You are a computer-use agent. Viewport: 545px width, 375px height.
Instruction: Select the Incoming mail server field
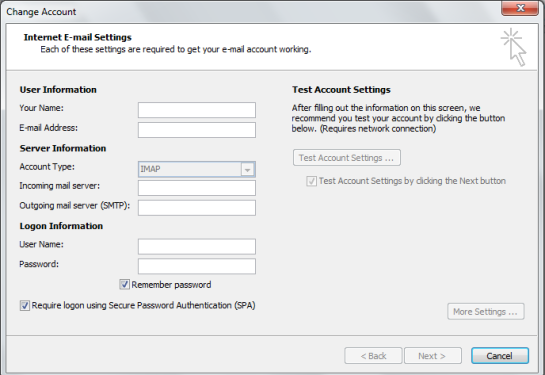click(x=197, y=188)
